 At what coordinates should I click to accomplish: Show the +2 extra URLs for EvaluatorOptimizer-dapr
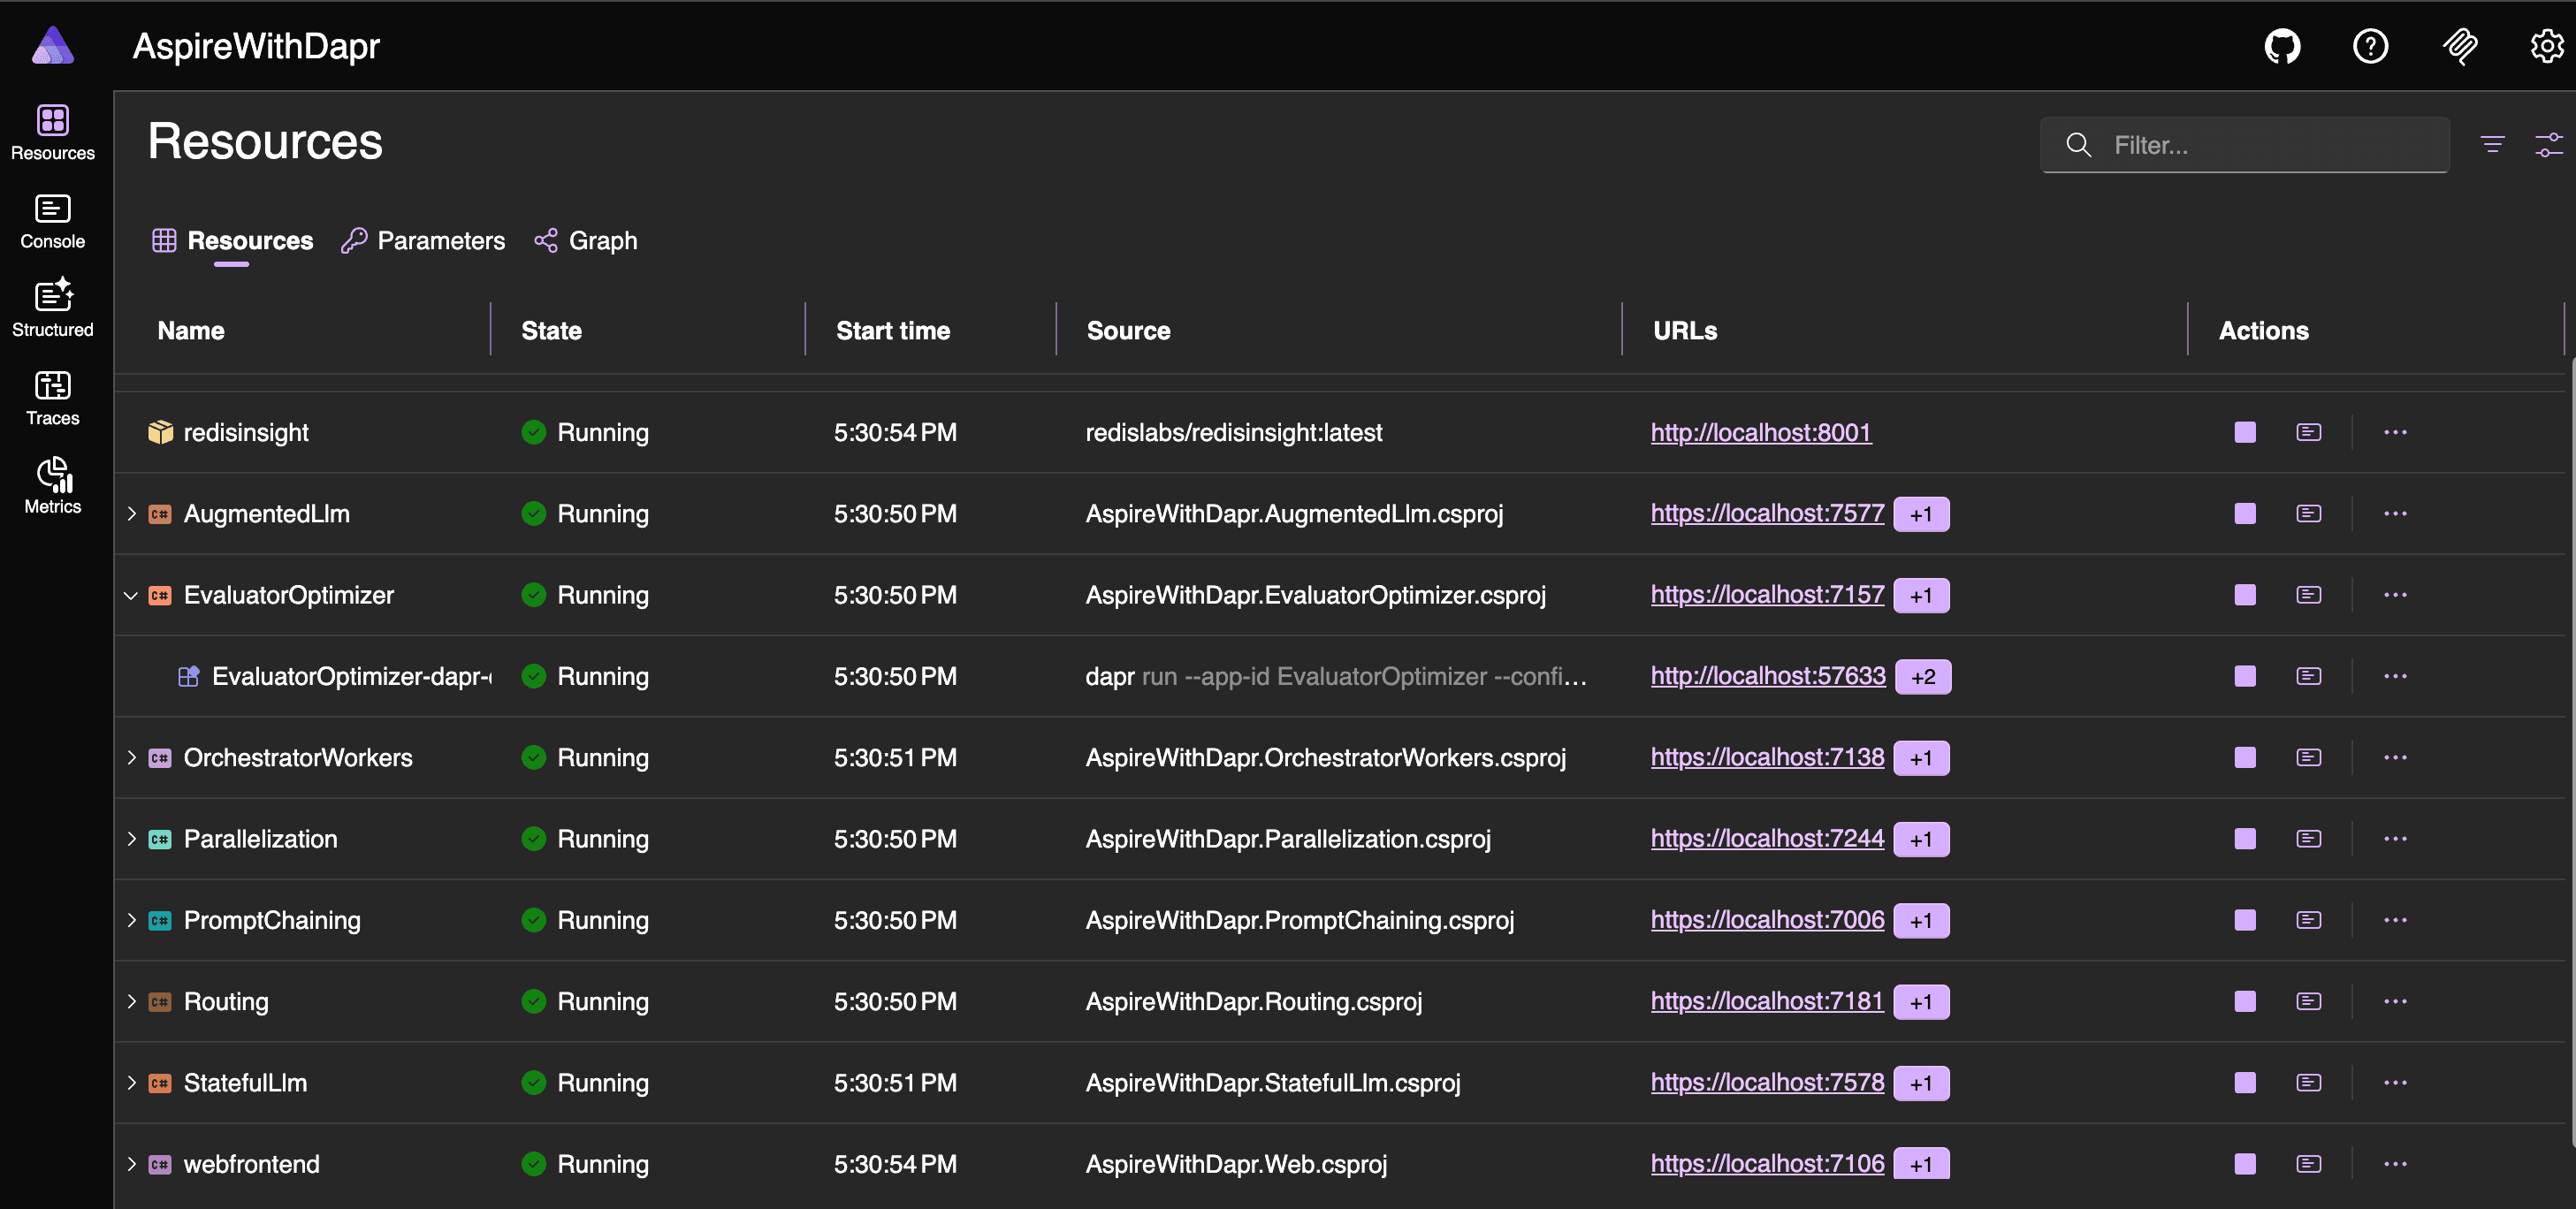point(1923,677)
